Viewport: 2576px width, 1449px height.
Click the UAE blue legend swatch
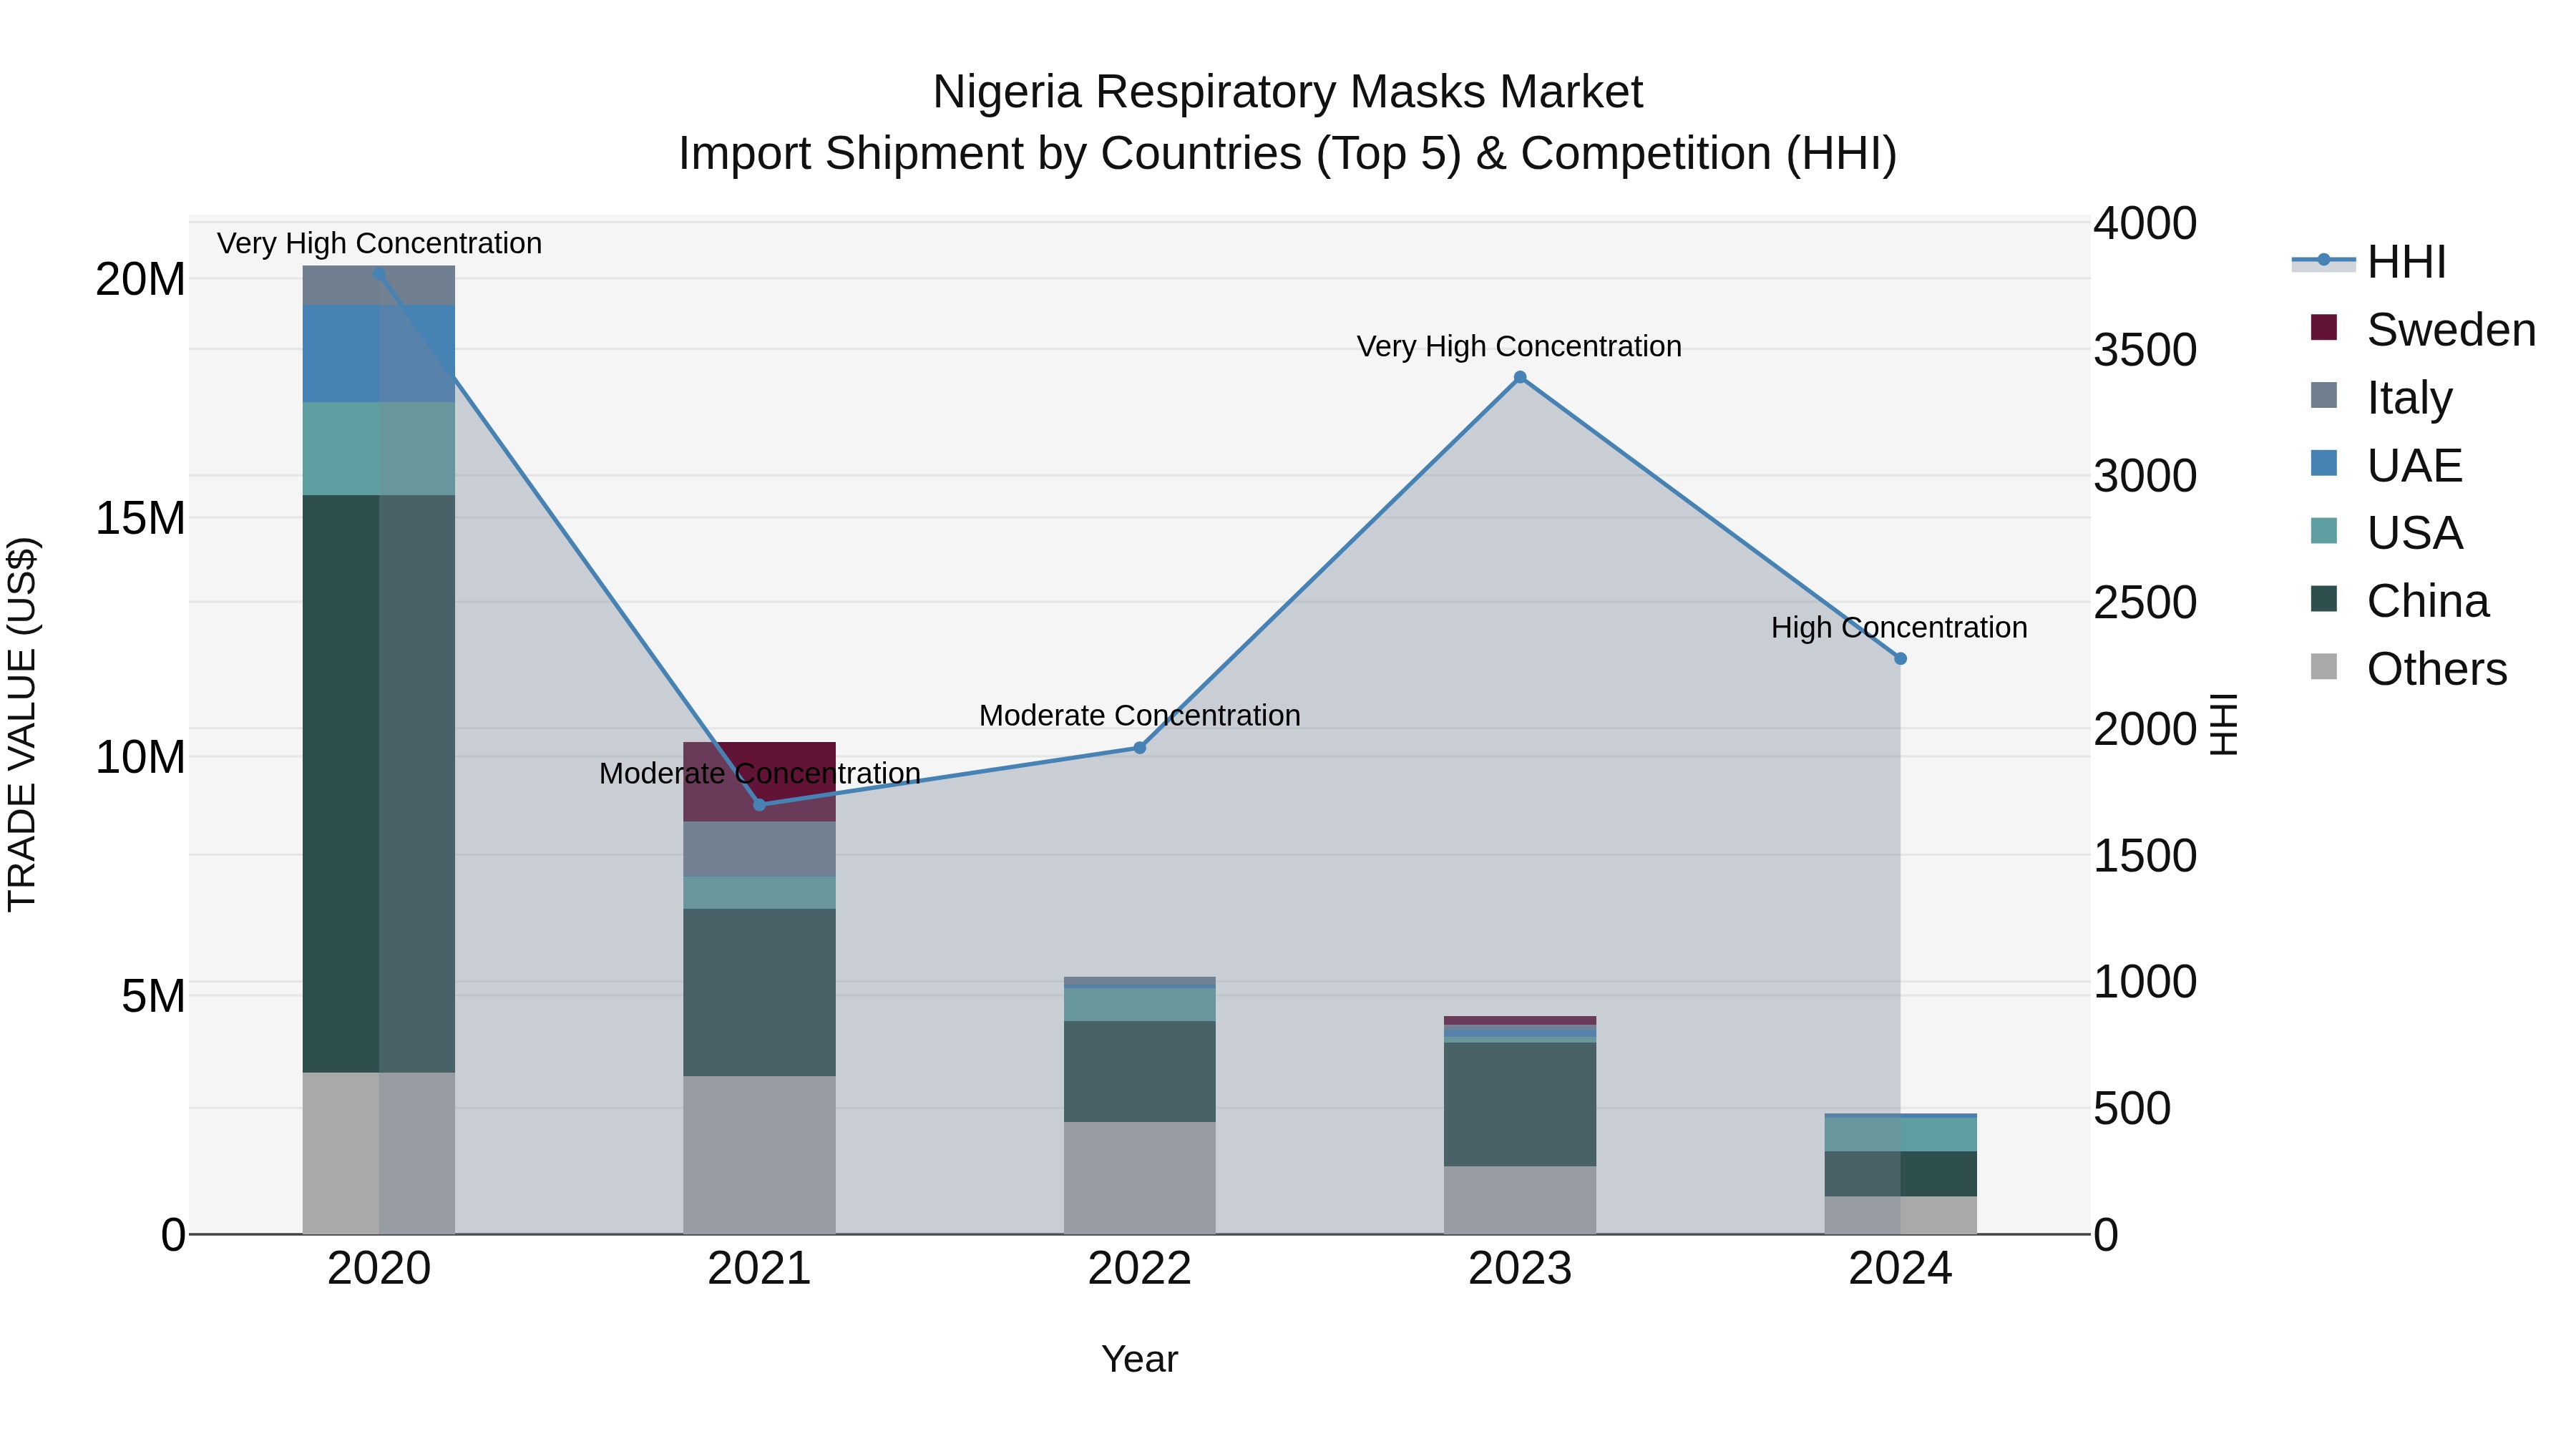pos(2324,463)
